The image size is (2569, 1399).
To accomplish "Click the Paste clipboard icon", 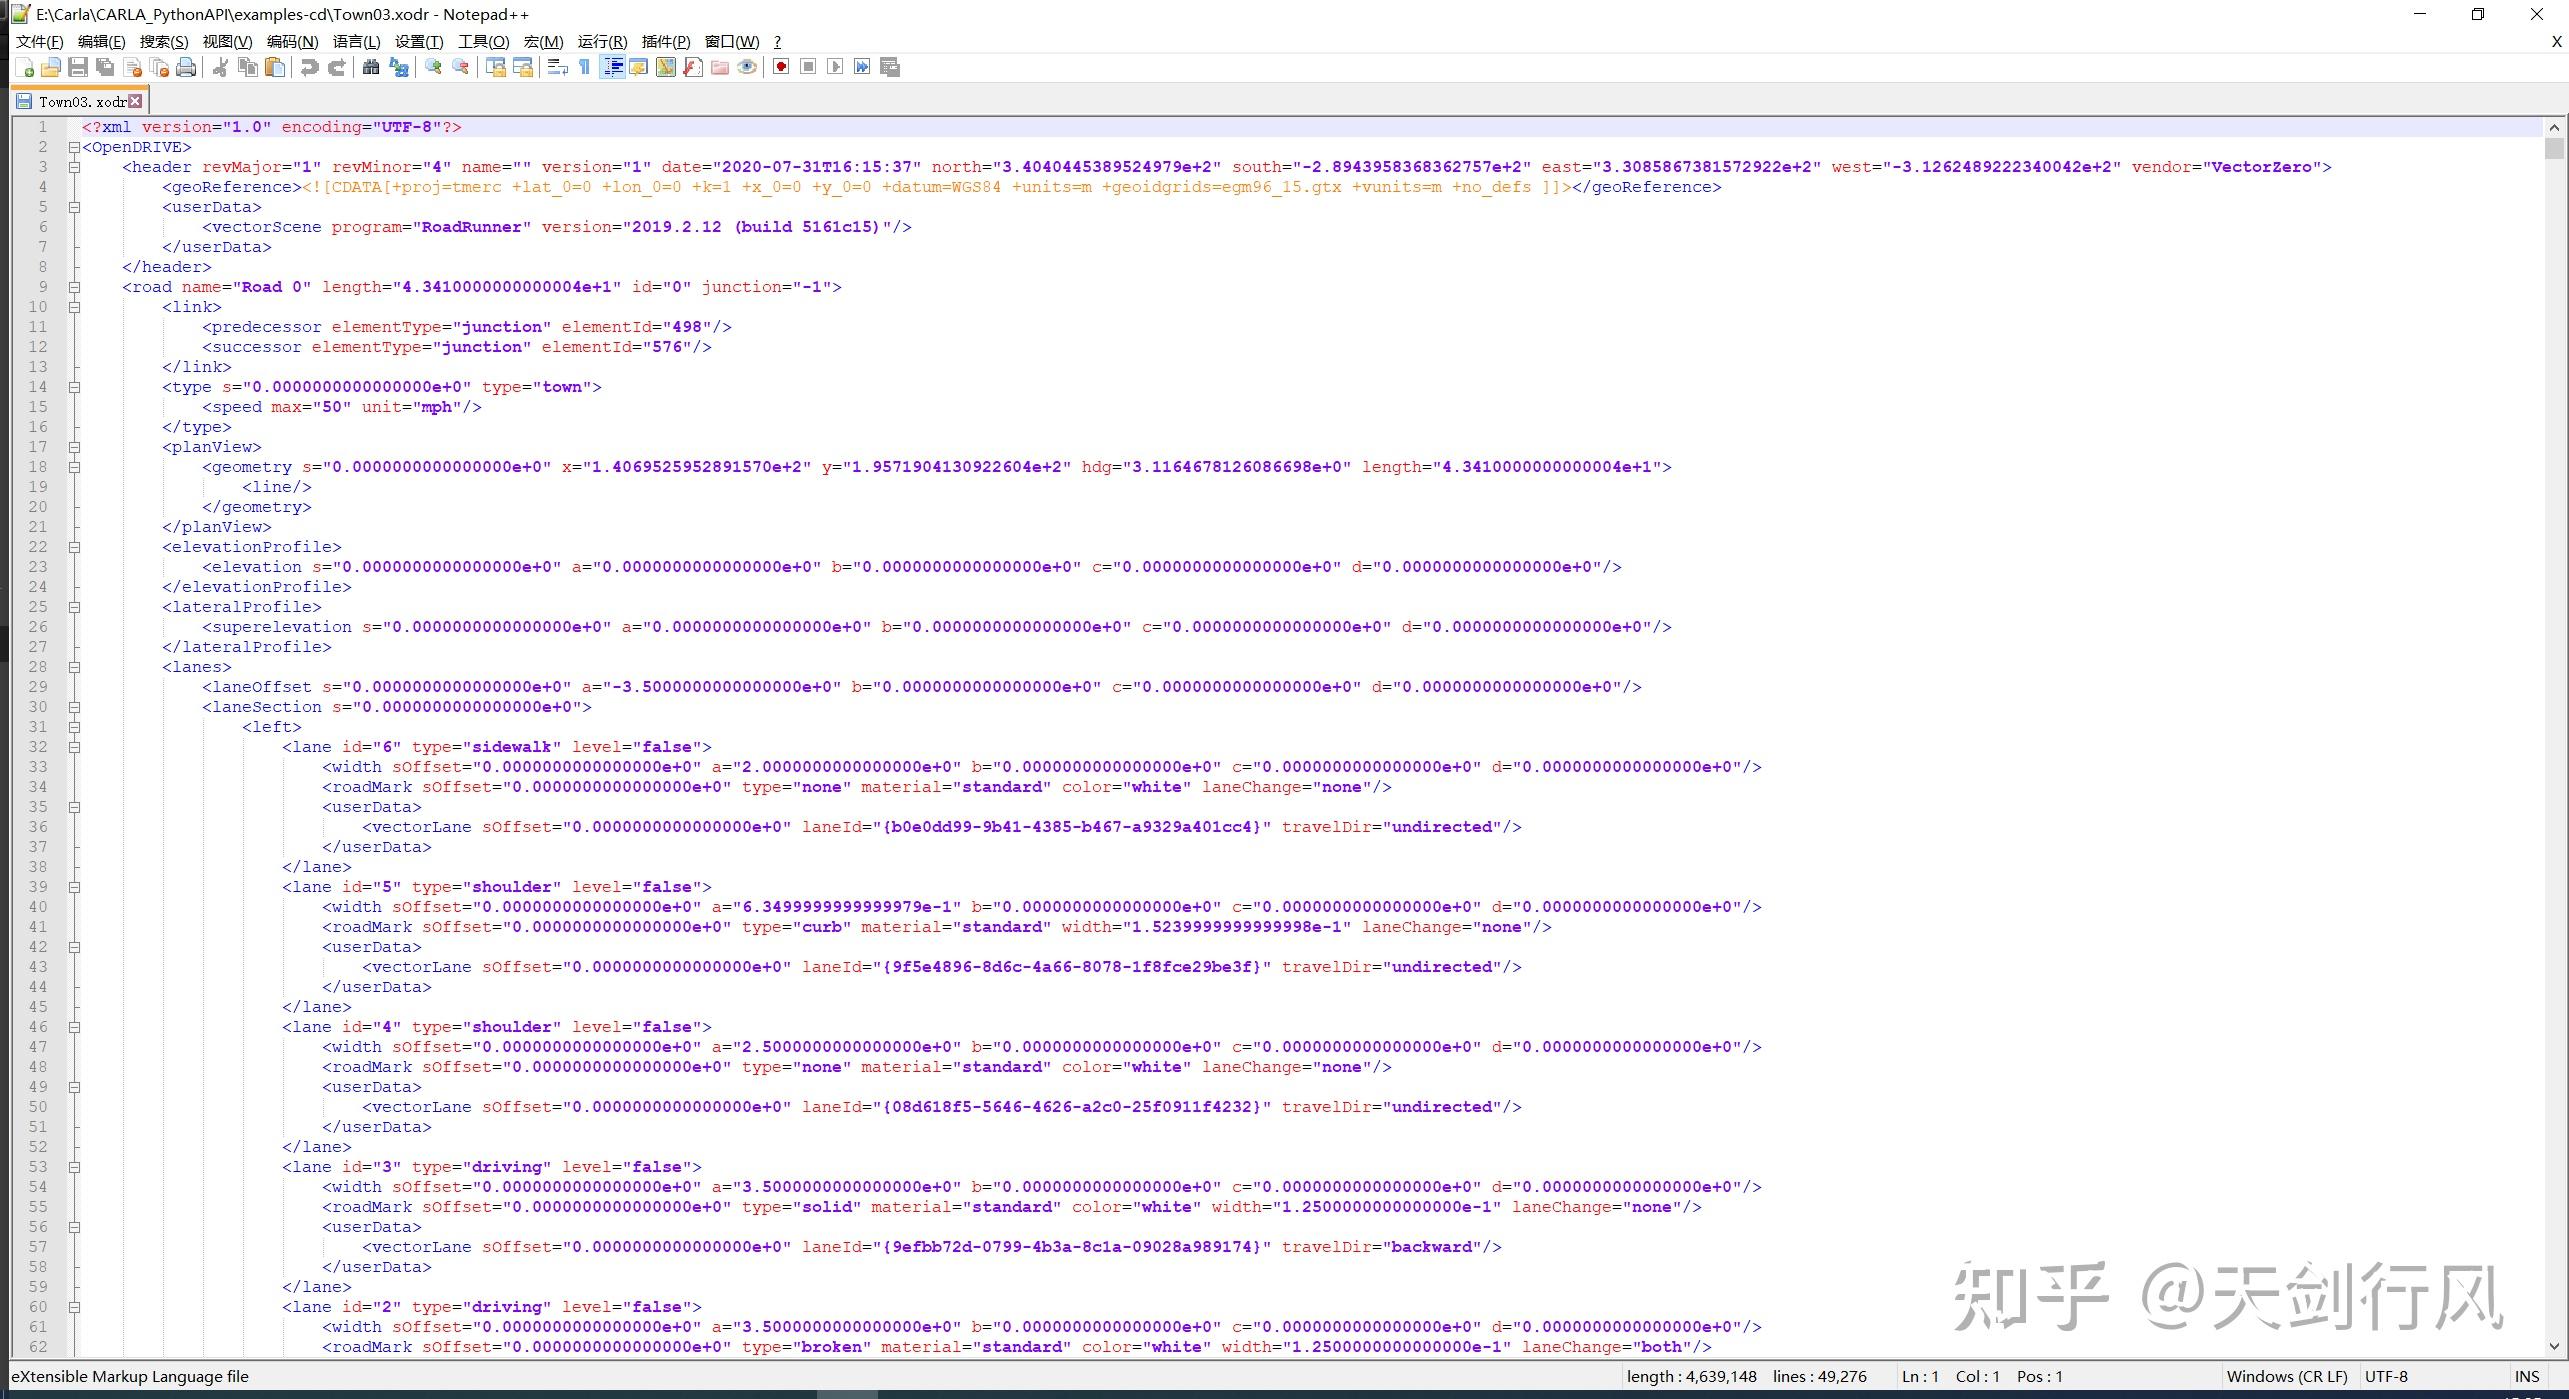I will (x=275, y=67).
